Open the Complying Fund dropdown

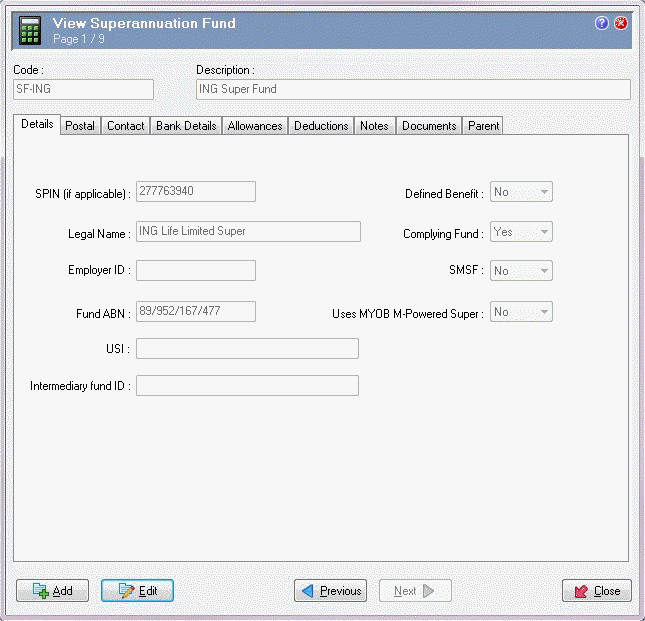click(x=544, y=232)
